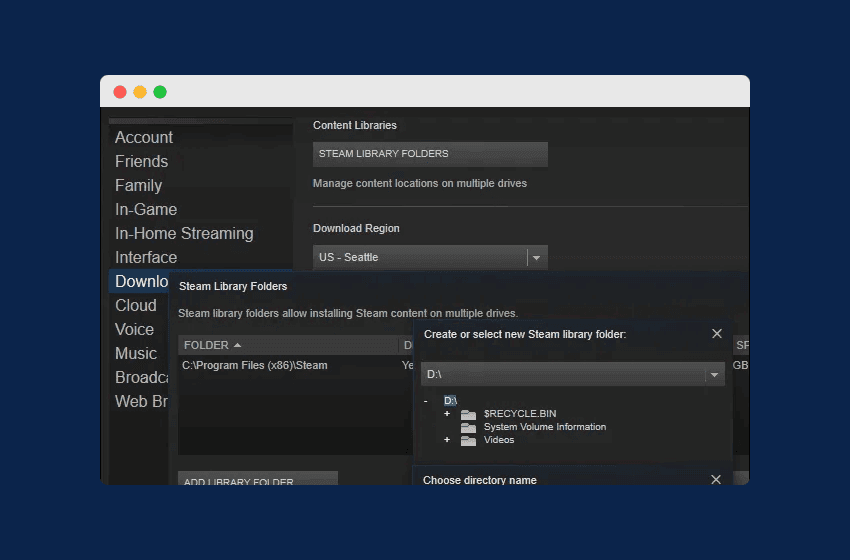Viewport: 850px width, 560px height.
Task: Click the green maximize window button
Action: tap(160, 92)
